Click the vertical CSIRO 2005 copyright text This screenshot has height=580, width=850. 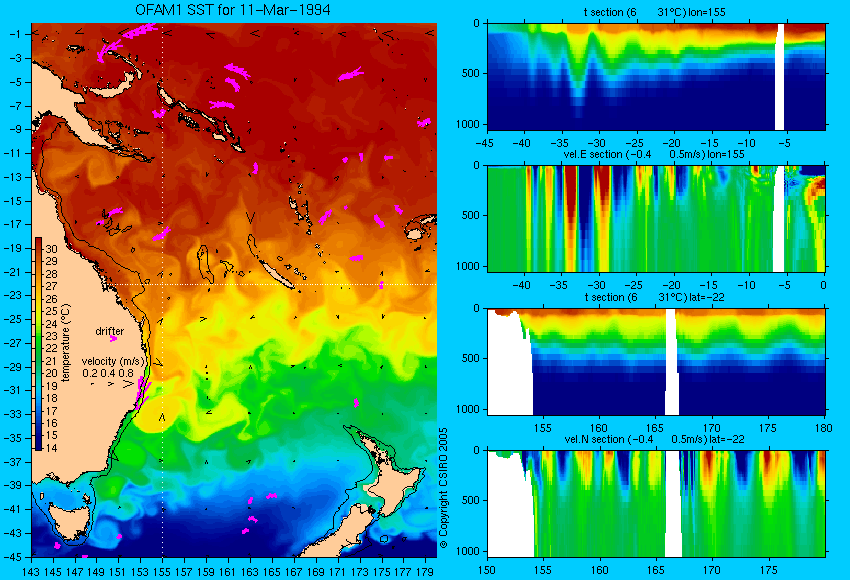pyautogui.click(x=443, y=488)
